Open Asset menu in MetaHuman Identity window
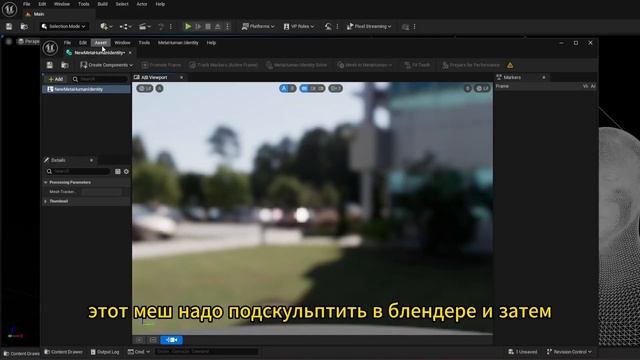The width and height of the screenshot is (640, 360). point(100,43)
